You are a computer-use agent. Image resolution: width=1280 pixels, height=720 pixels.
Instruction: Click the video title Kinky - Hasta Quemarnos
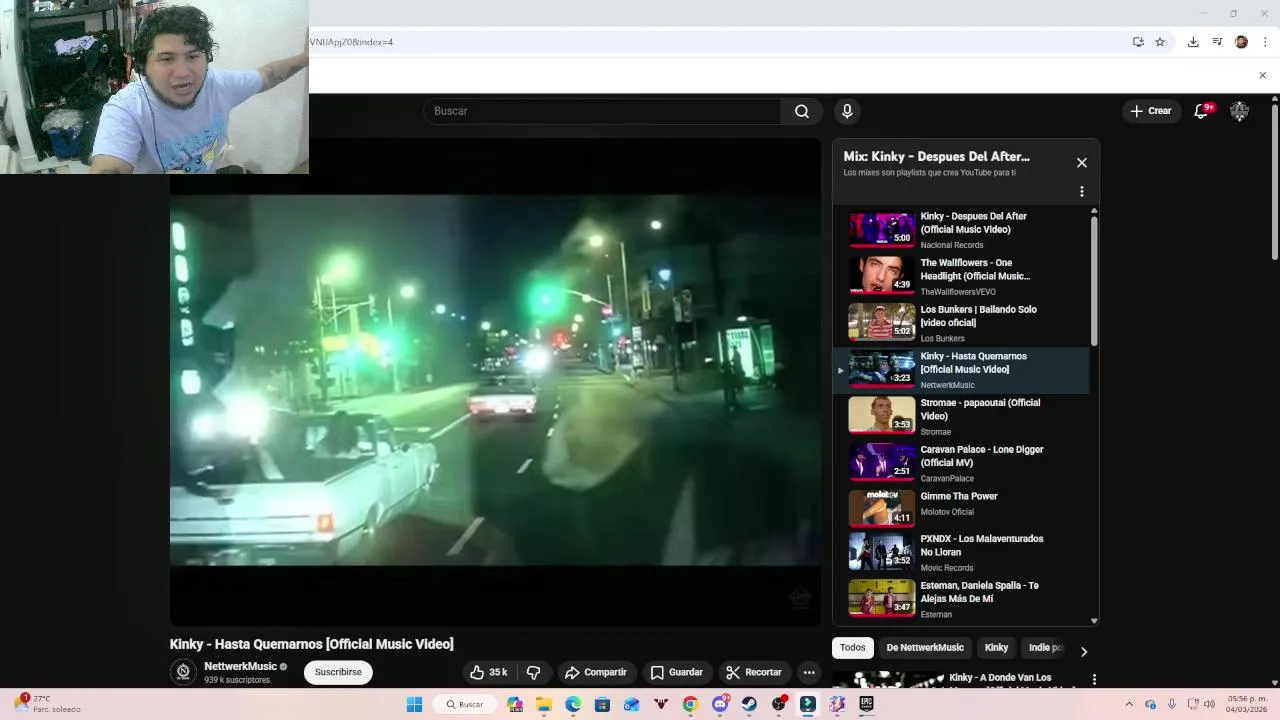(x=311, y=644)
